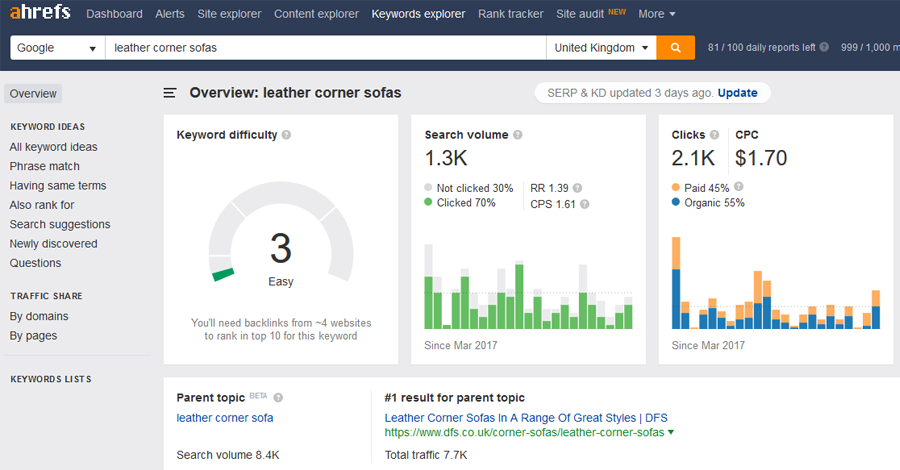The width and height of the screenshot is (900, 470).
Task: Click the Search volume bar chart
Action: coord(528,286)
